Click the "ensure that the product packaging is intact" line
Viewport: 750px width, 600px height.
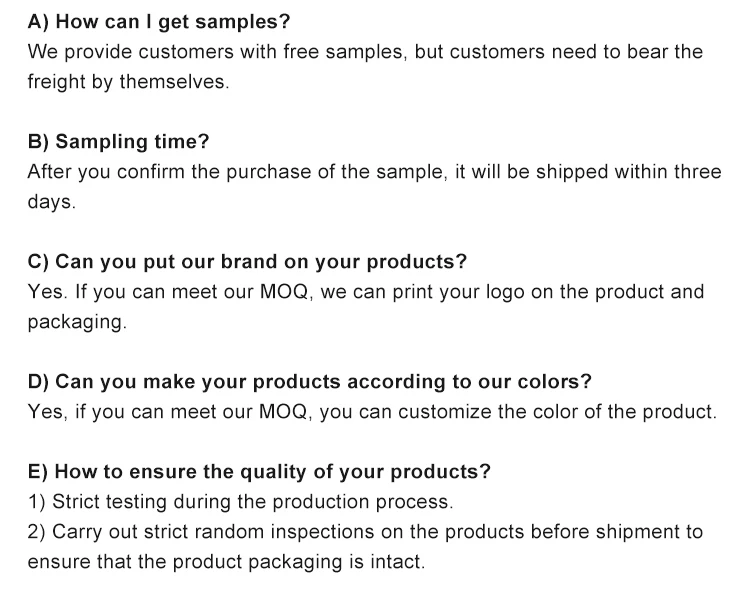coord(226,562)
